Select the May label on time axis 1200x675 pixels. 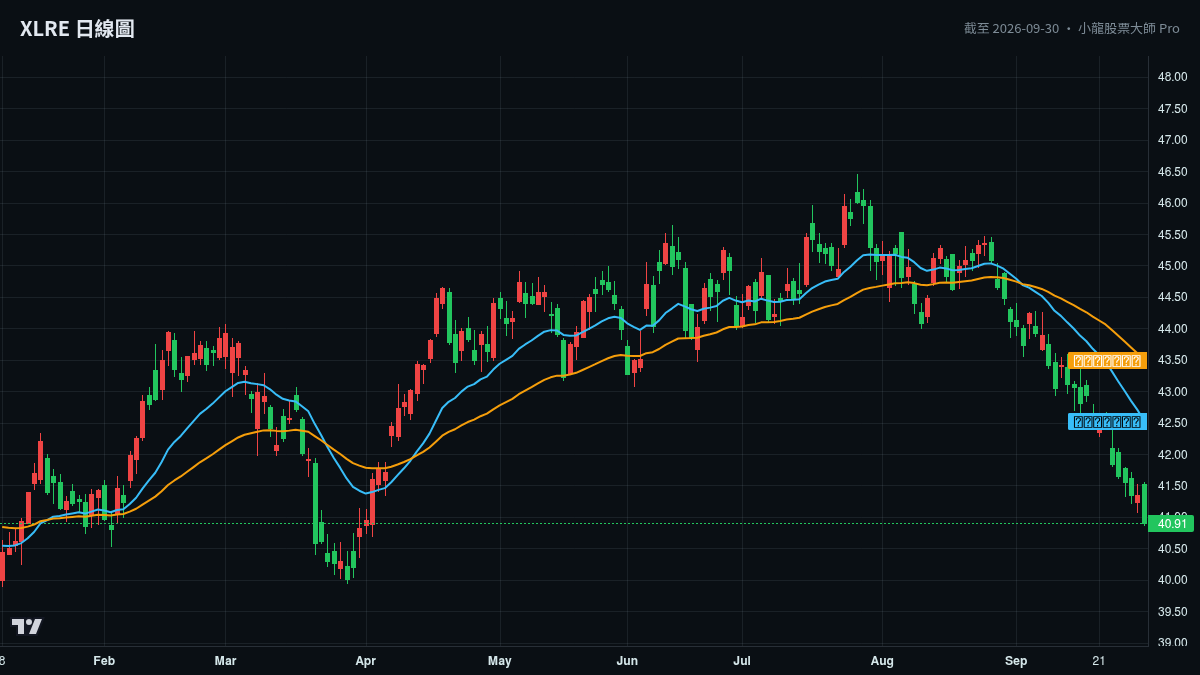tap(499, 661)
